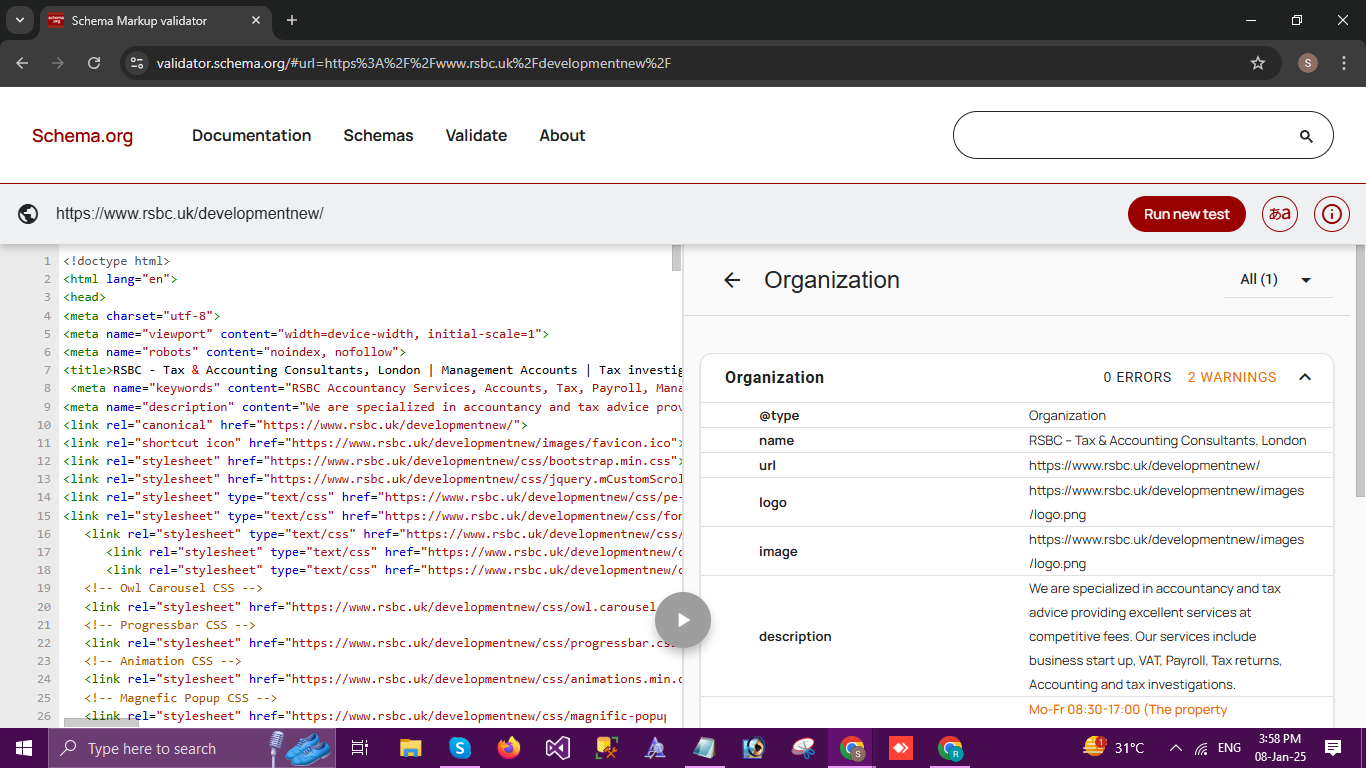Click the @type row value Organization
The image size is (1366, 768).
pos(1067,415)
